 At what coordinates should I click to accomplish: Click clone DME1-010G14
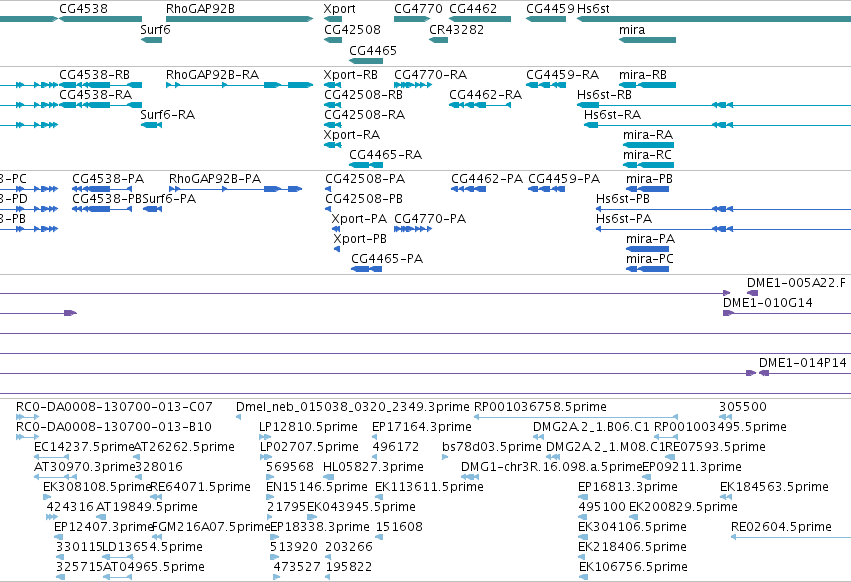tap(768, 303)
